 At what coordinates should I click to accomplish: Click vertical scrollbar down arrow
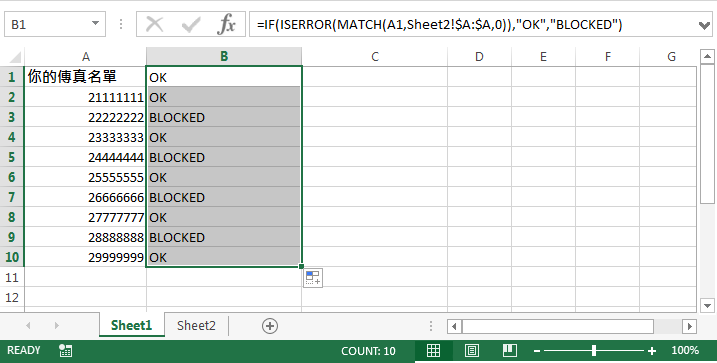click(x=707, y=305)
